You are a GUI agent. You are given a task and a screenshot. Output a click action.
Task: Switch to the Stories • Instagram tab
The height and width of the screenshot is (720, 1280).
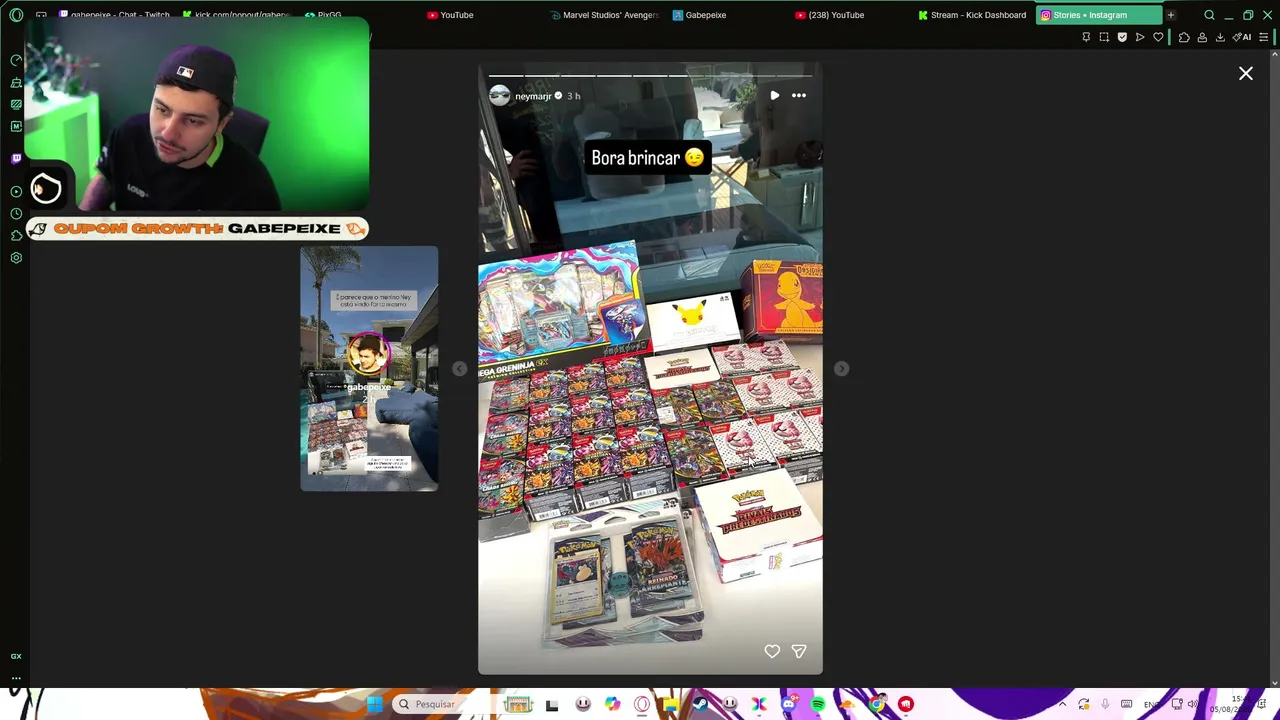(x=1097, y=15)
